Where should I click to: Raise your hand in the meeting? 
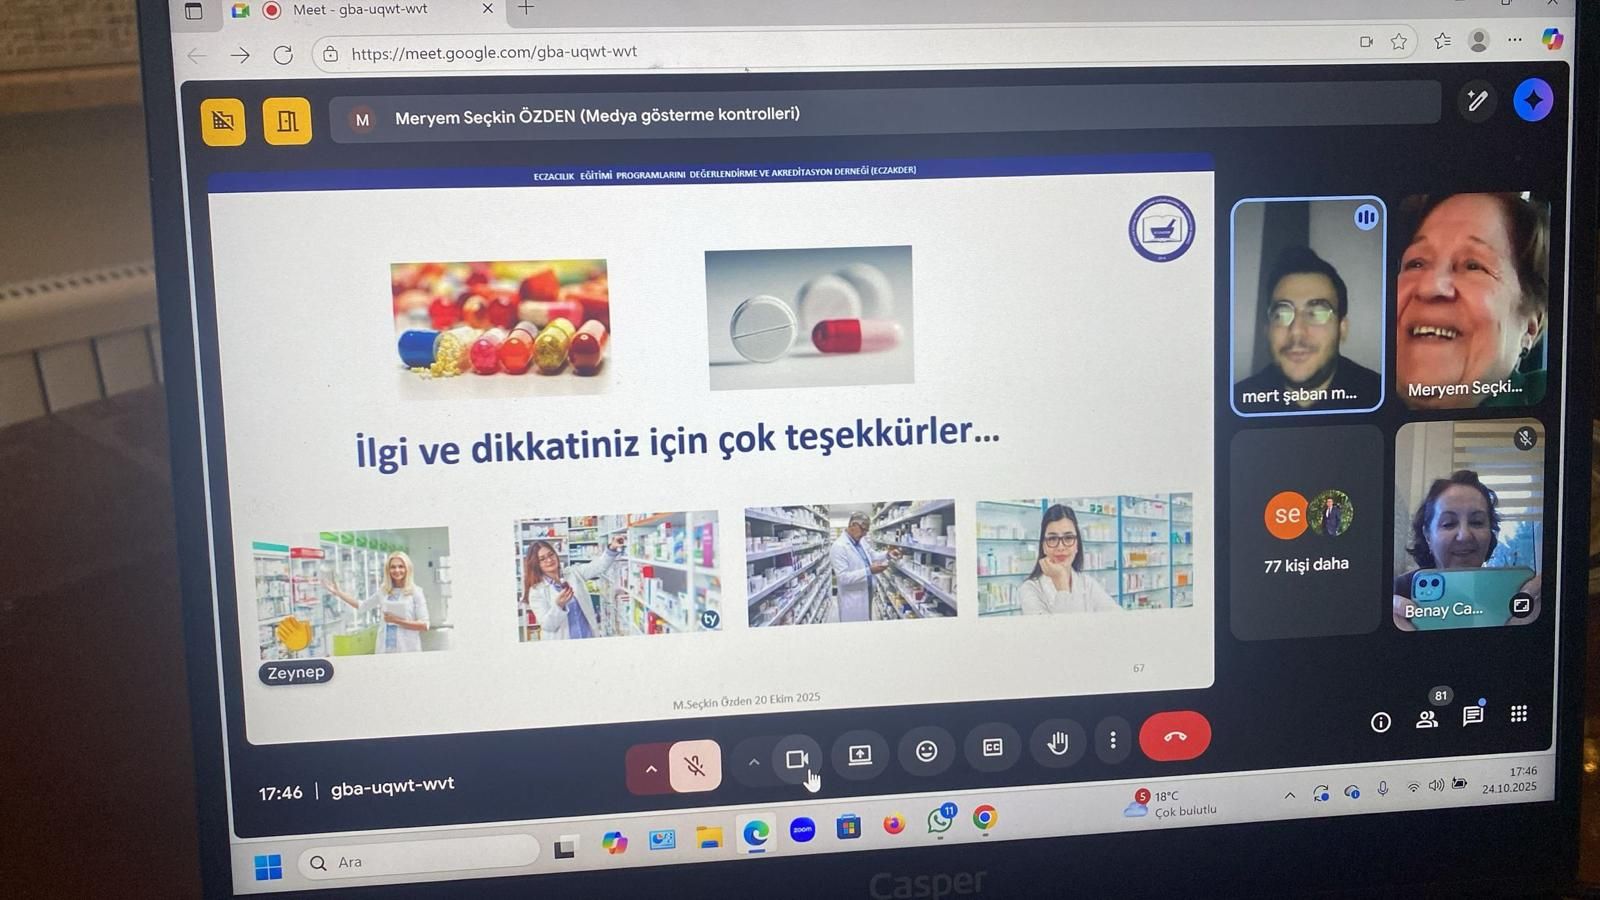pyautogui.click(x=1057, y=743)
